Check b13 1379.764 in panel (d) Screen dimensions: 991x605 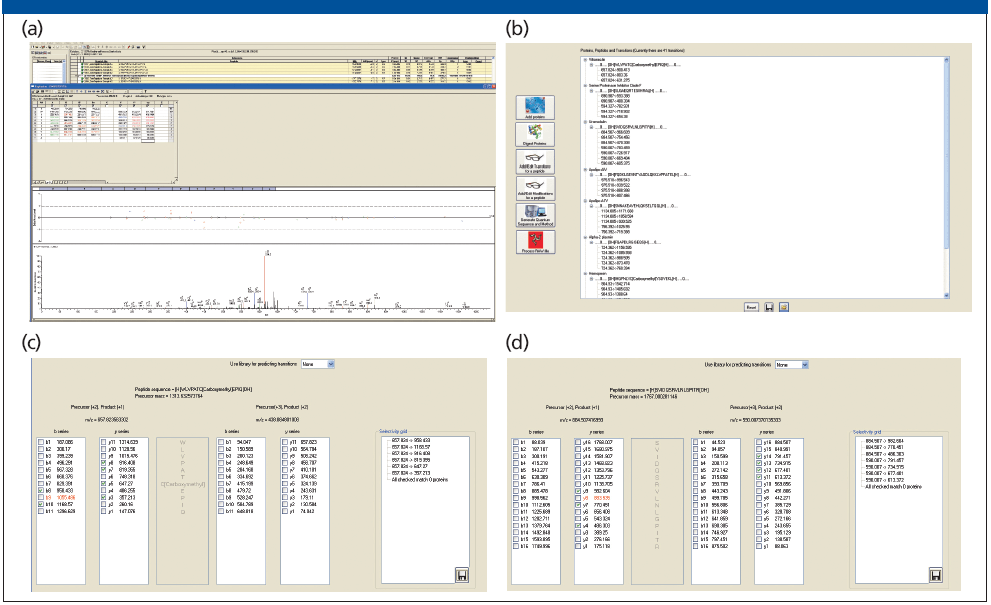[x=516, y=525]
